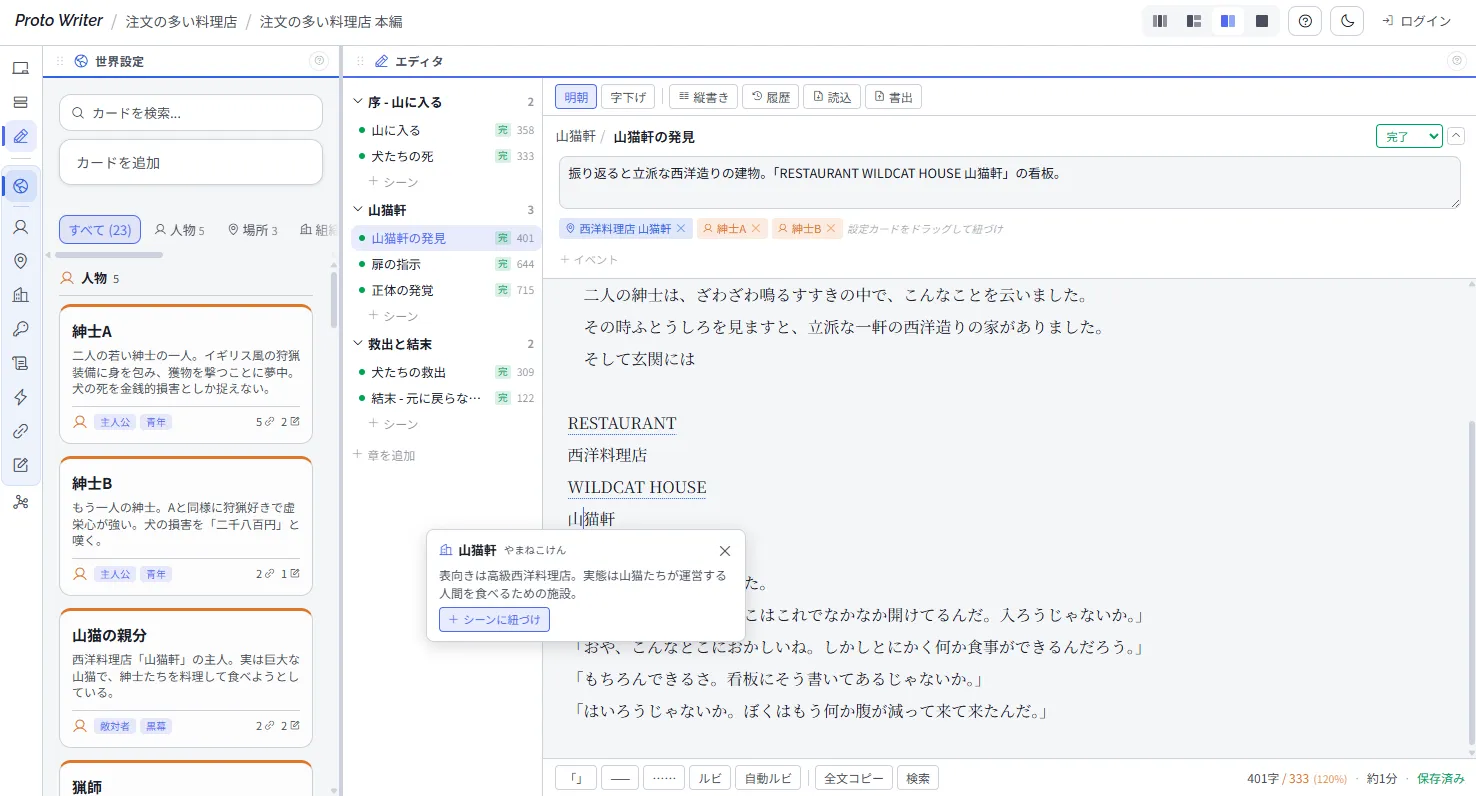Enable dark mode with moon icon
This screenshot has height=796, width=1476.
click(x=1346, y=20)
